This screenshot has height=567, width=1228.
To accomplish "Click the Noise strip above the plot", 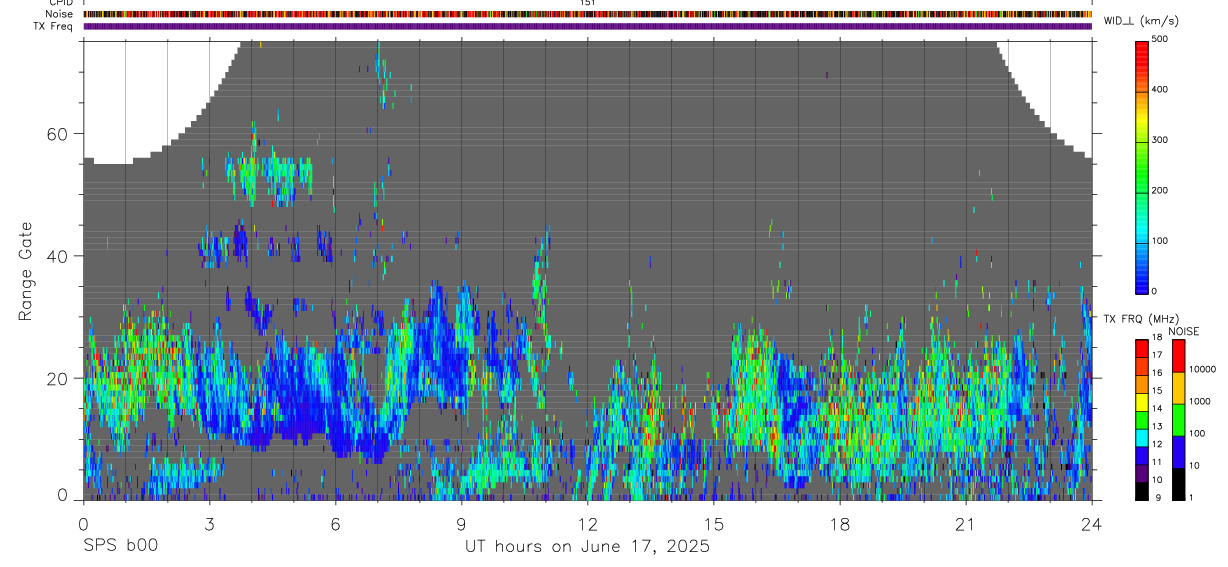I will [588, 14].
